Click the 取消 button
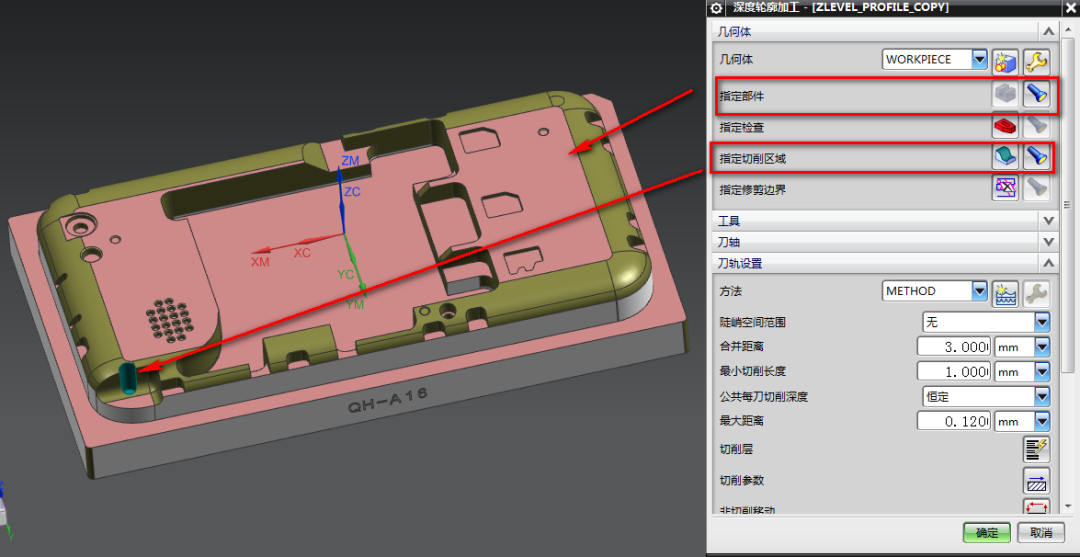This screenshot has height=557, width=1080. pyautogui.click(x=1041, y=533)
